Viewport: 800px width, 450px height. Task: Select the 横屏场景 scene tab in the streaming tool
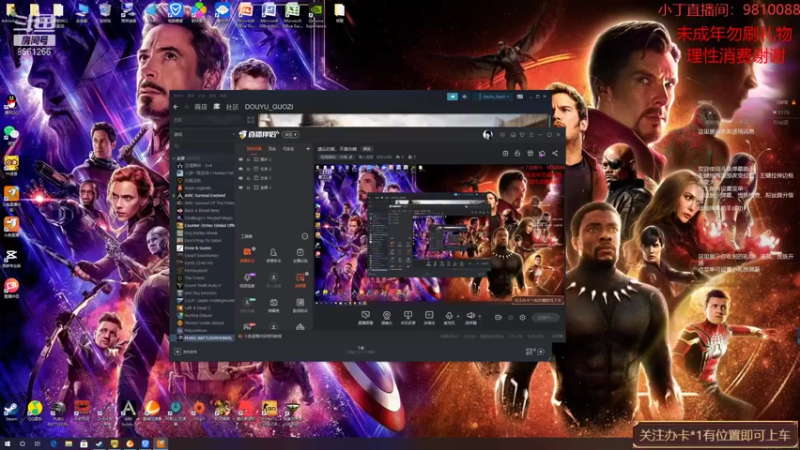pos(254,149)
